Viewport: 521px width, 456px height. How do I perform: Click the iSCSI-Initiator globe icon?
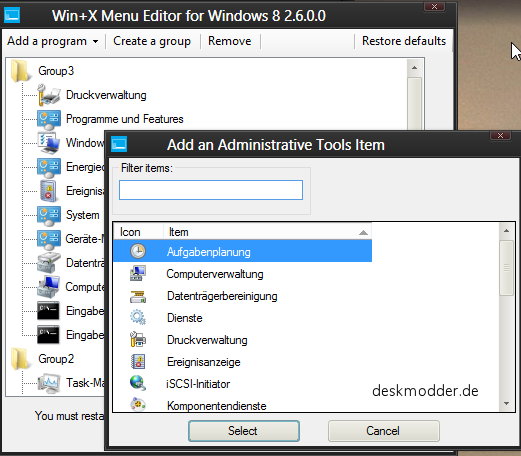click(138, 383)
